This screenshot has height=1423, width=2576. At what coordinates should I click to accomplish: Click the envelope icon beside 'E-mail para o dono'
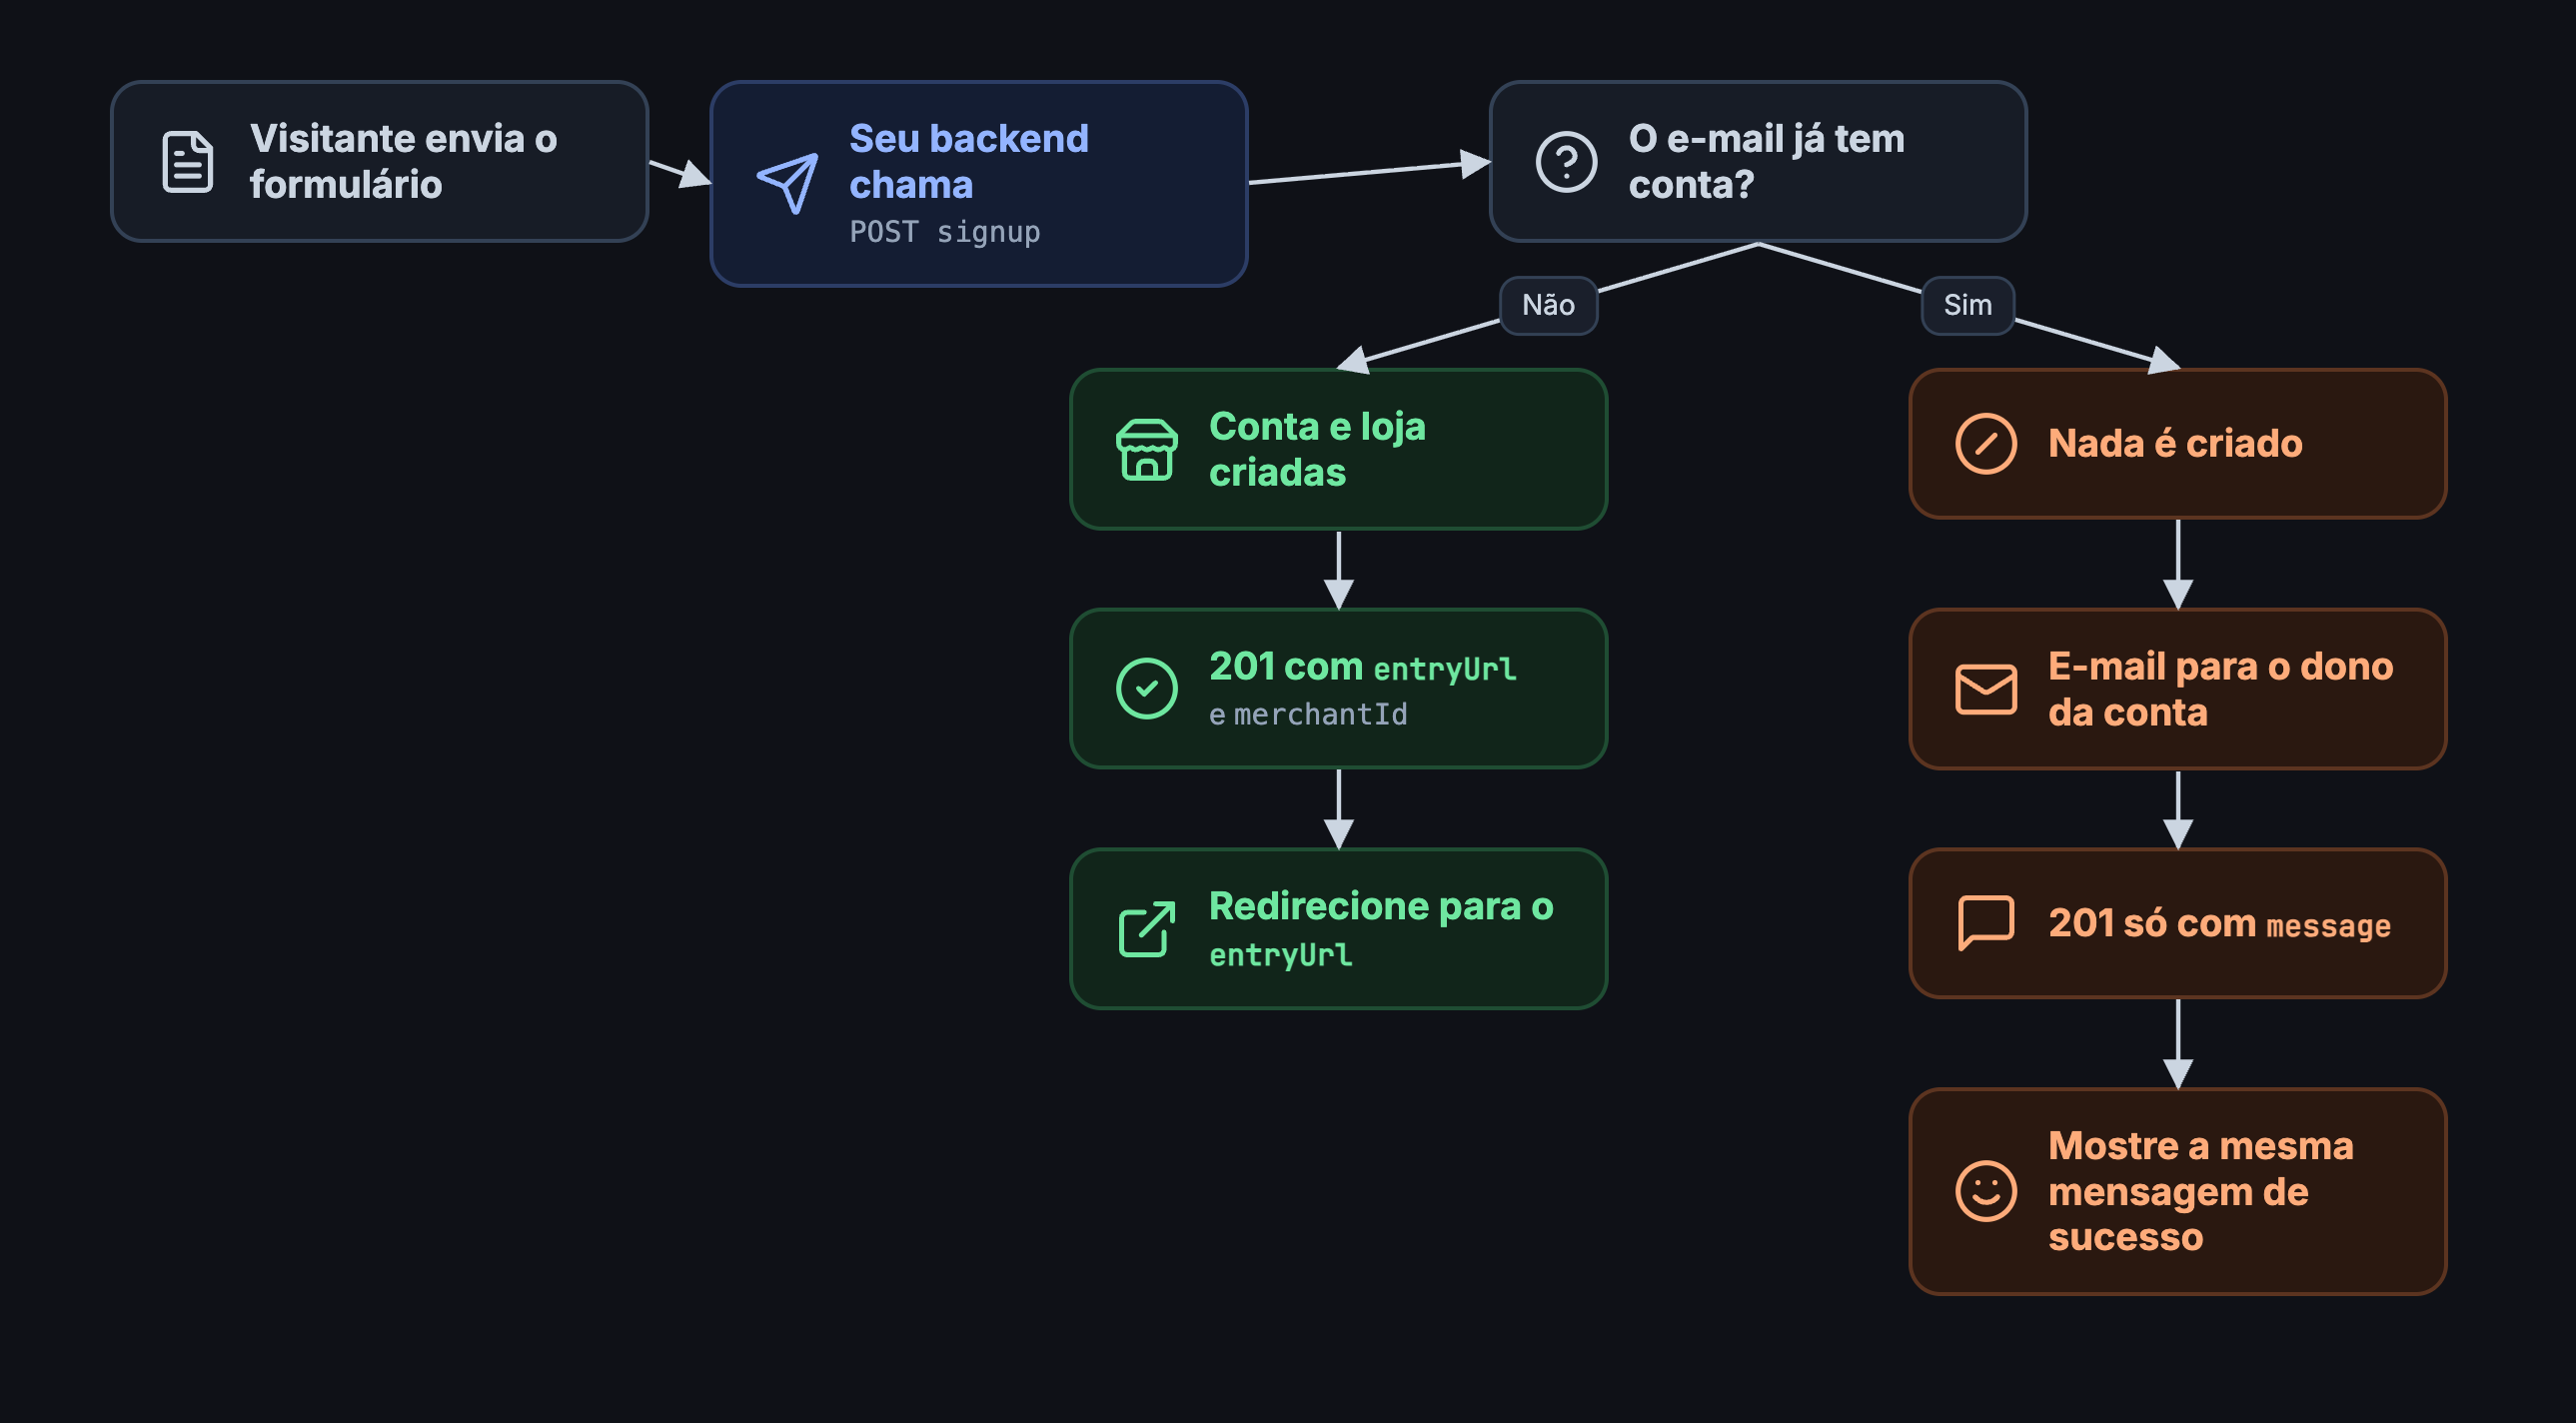1985,689
